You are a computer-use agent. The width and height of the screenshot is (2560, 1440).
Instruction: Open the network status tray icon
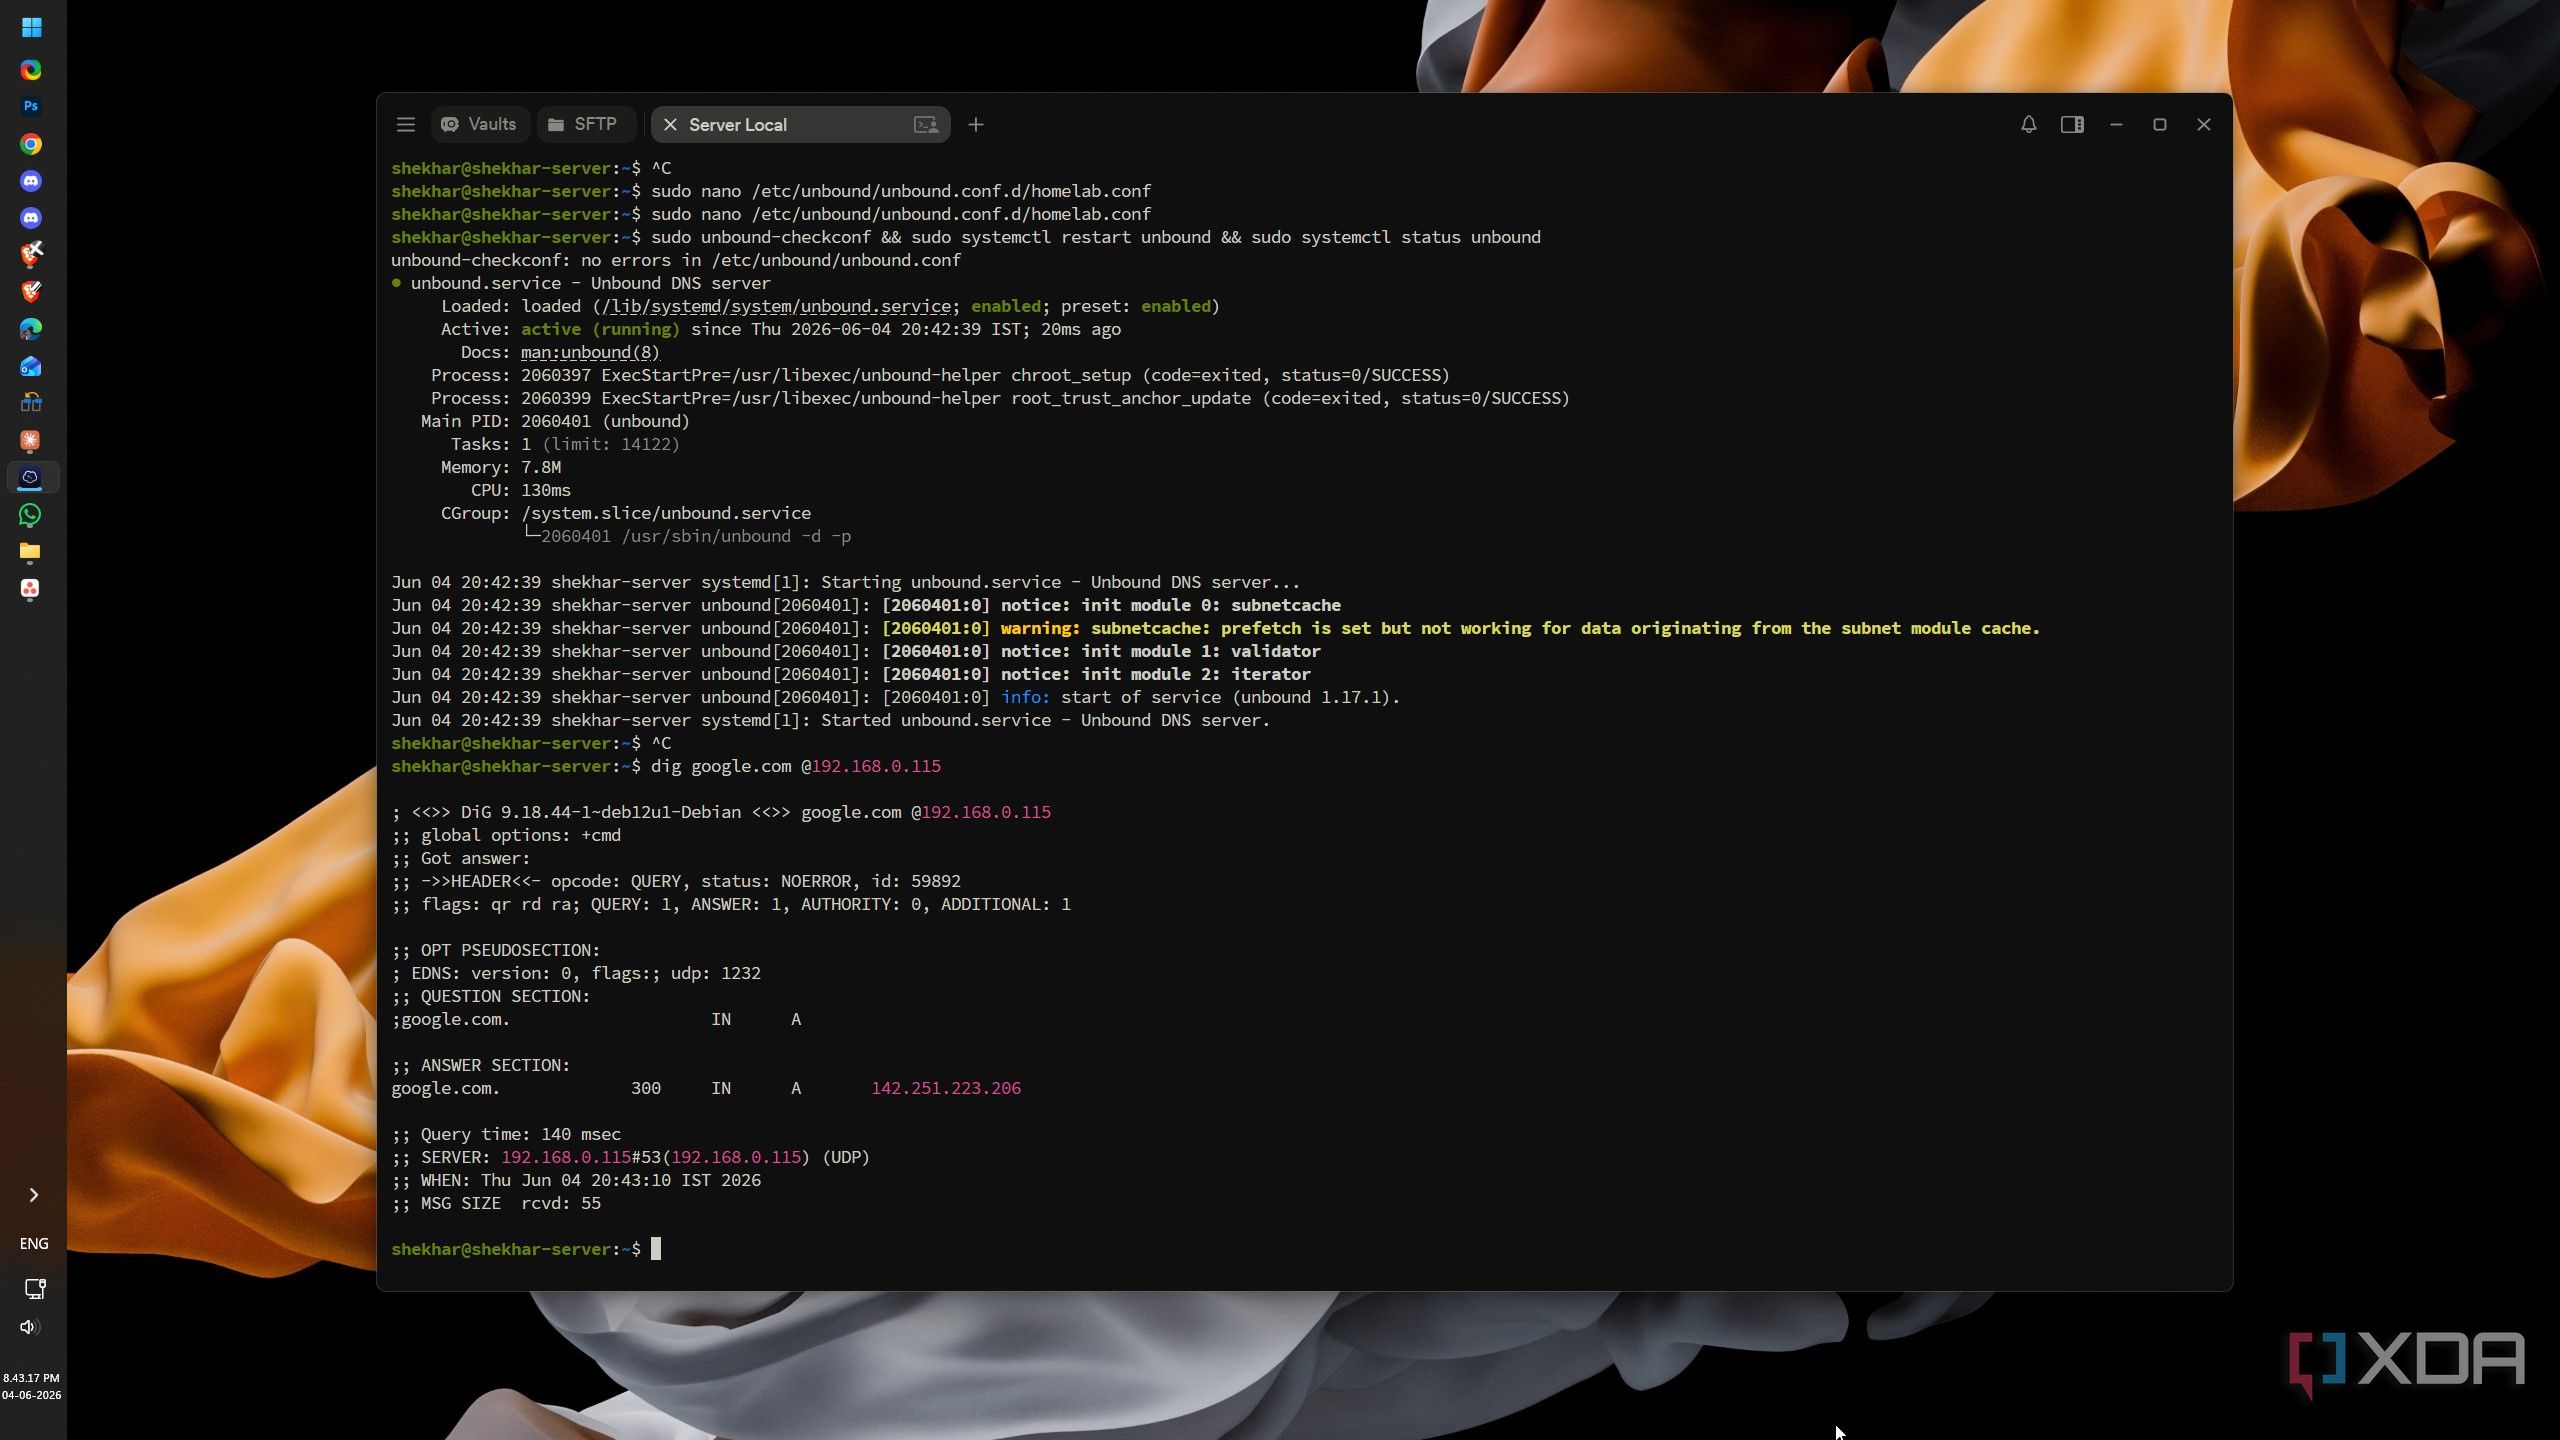click(x=34, y=1289)
